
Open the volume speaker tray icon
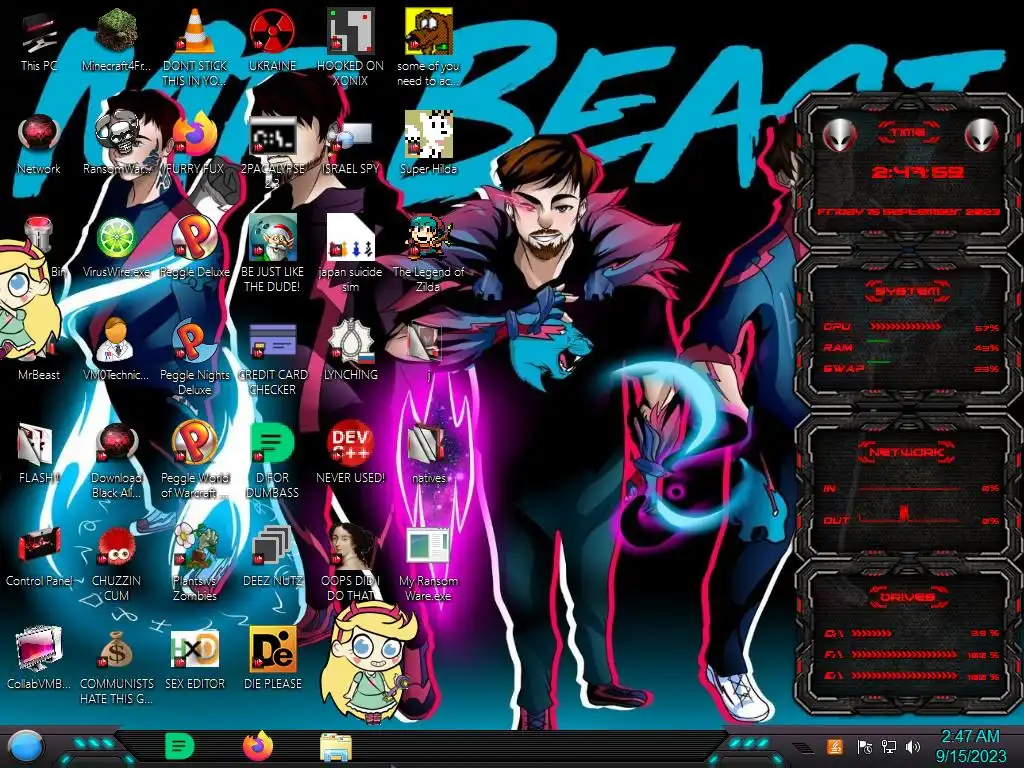click(913, 746)
